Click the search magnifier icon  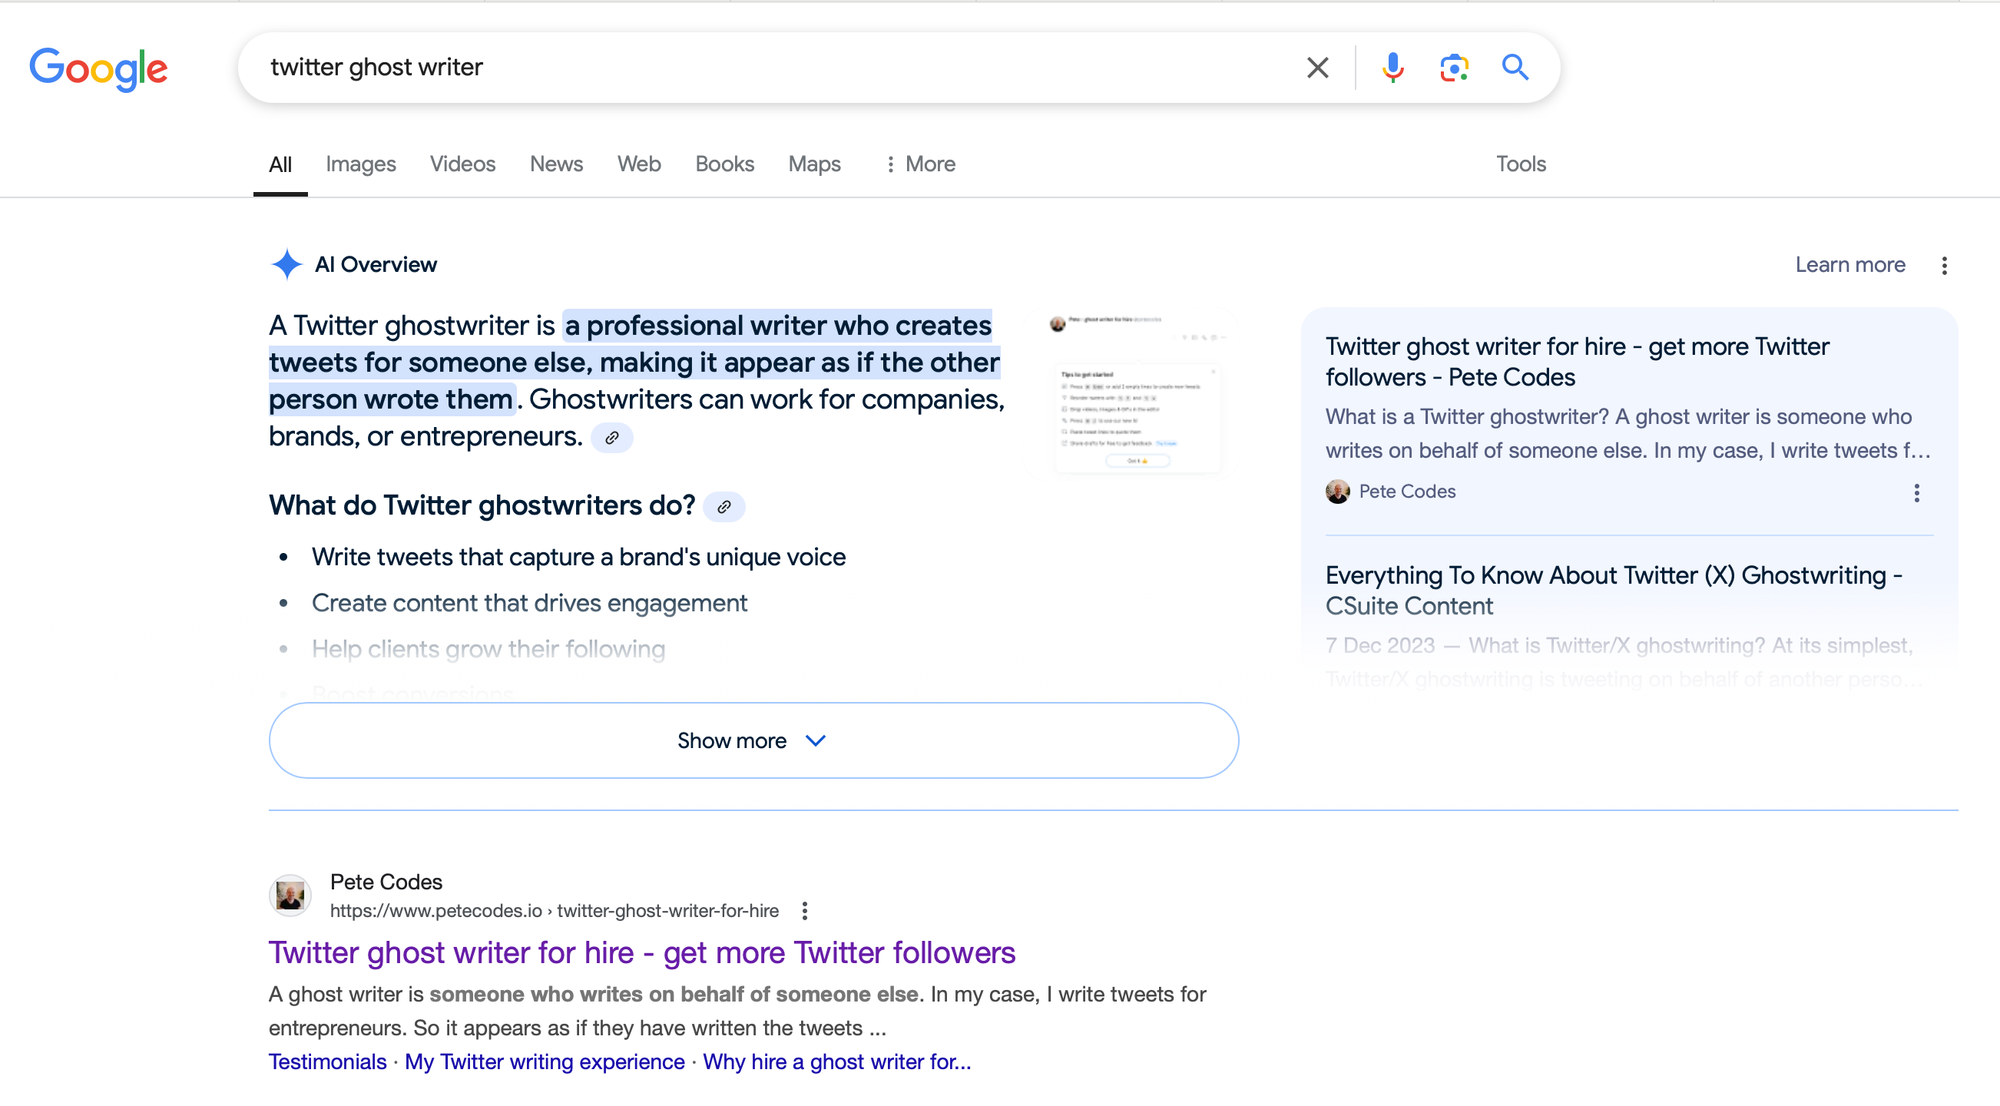point(1515,67)
